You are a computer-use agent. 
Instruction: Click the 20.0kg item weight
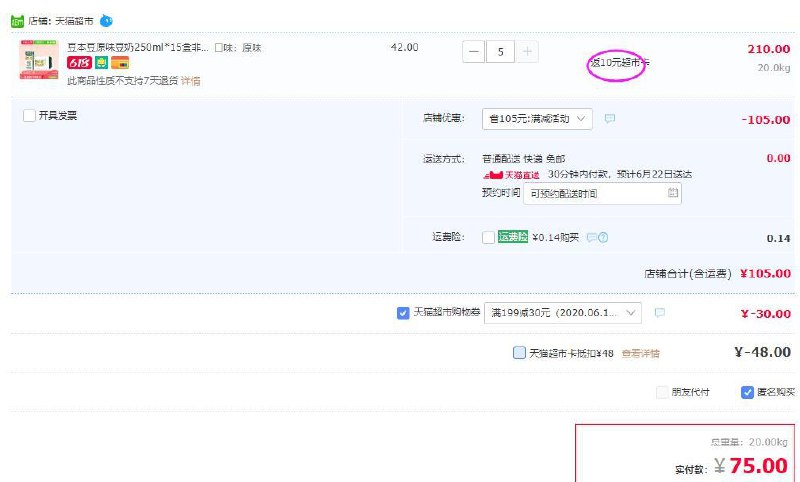click(x=774, y=67)
